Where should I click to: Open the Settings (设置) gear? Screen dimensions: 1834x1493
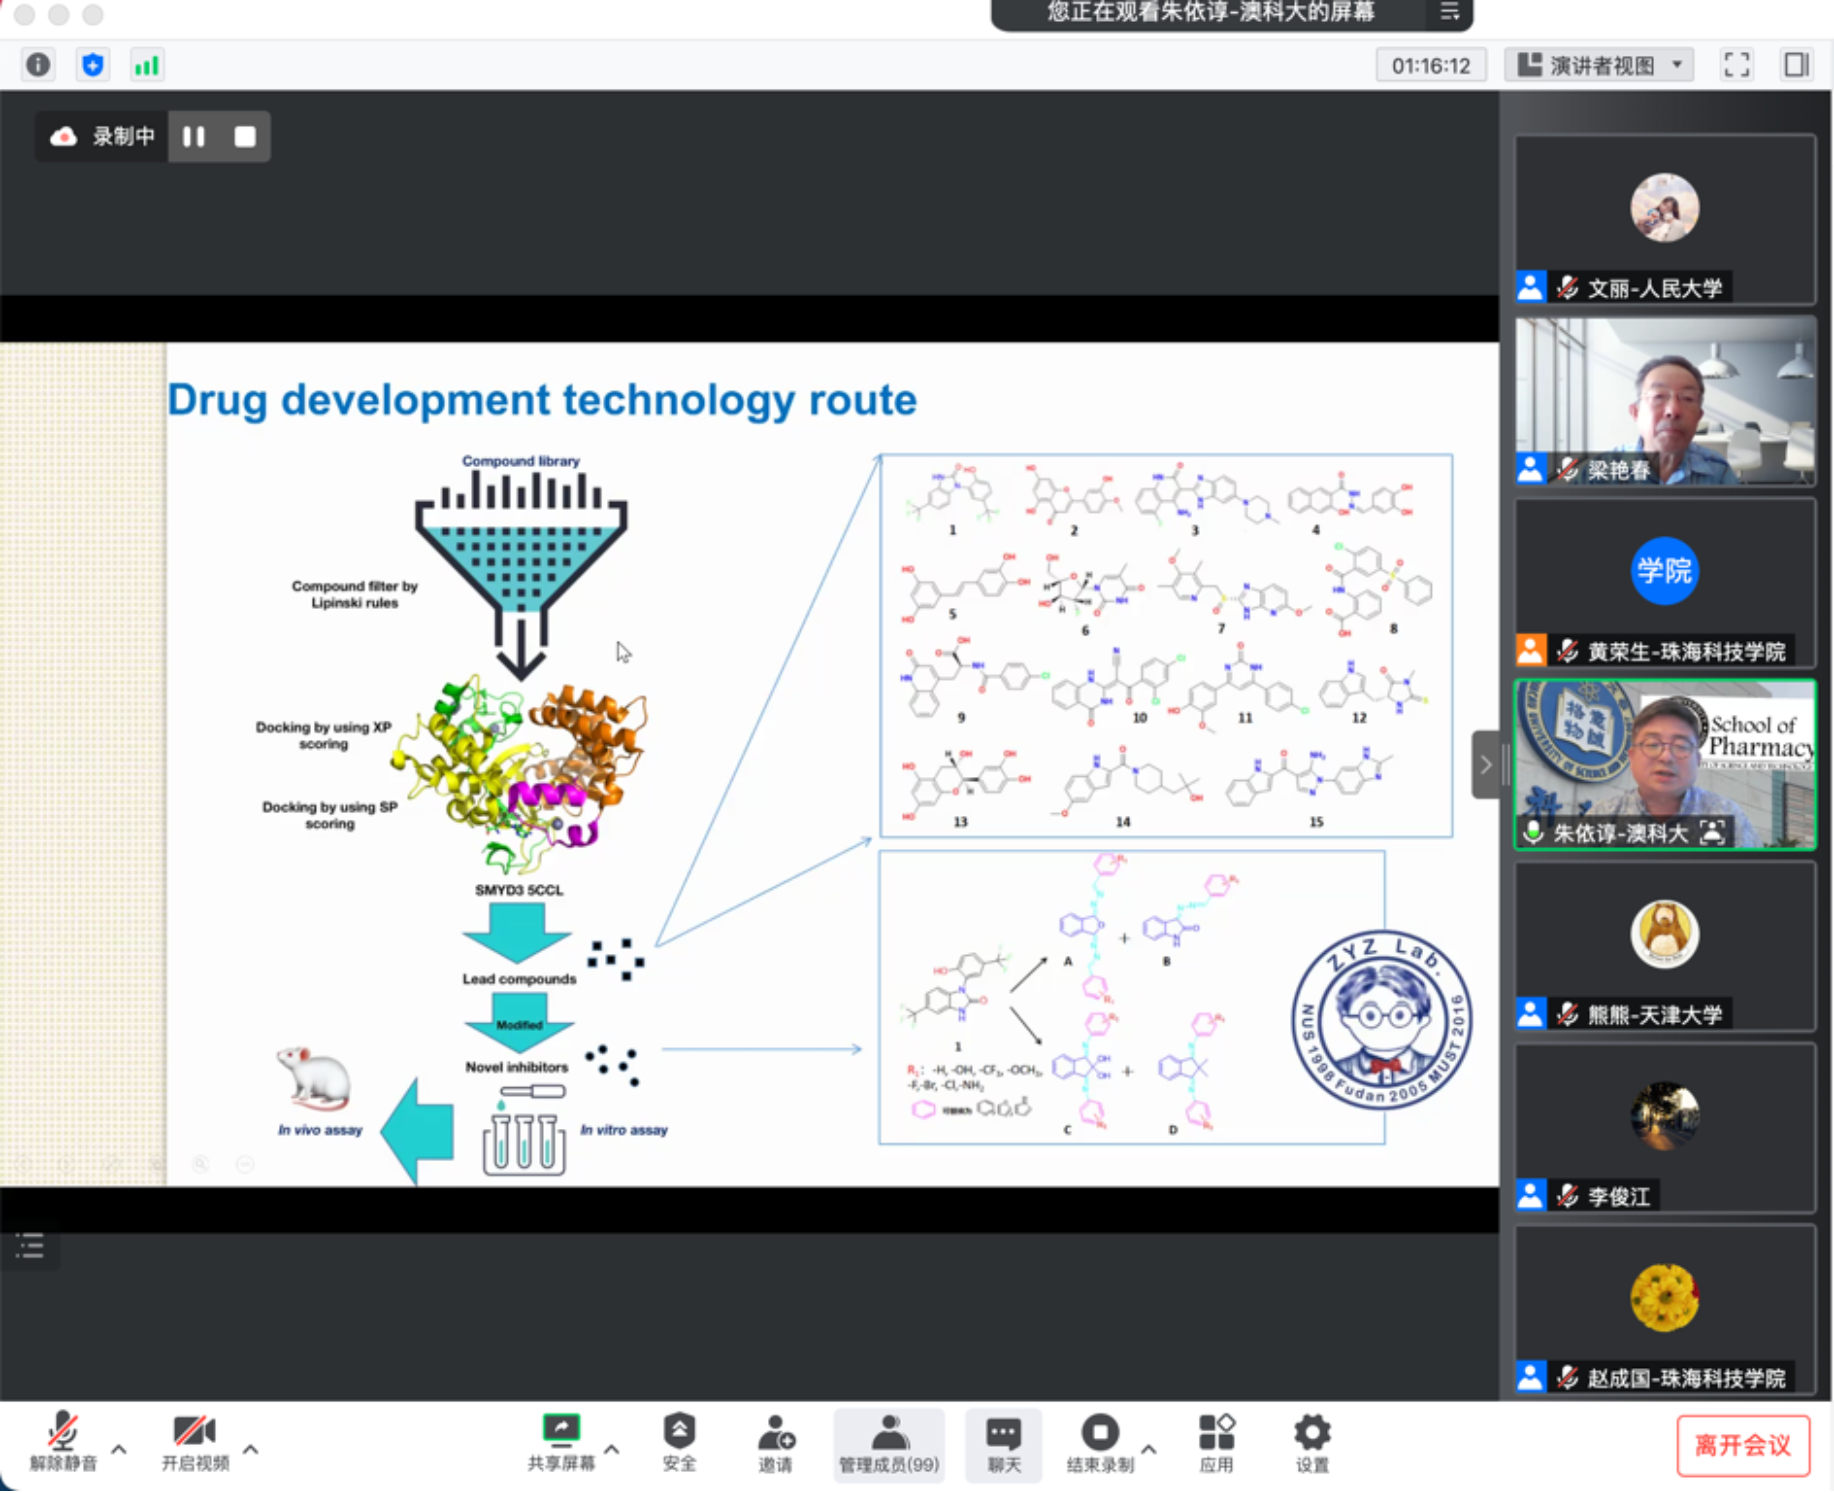pos(1312,1443)
